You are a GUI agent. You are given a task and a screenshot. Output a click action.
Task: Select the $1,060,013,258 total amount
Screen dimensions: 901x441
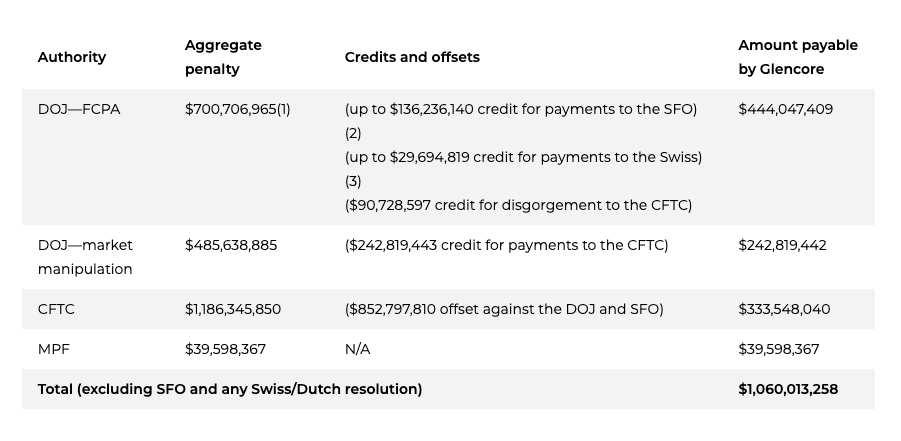click(788, 389)
